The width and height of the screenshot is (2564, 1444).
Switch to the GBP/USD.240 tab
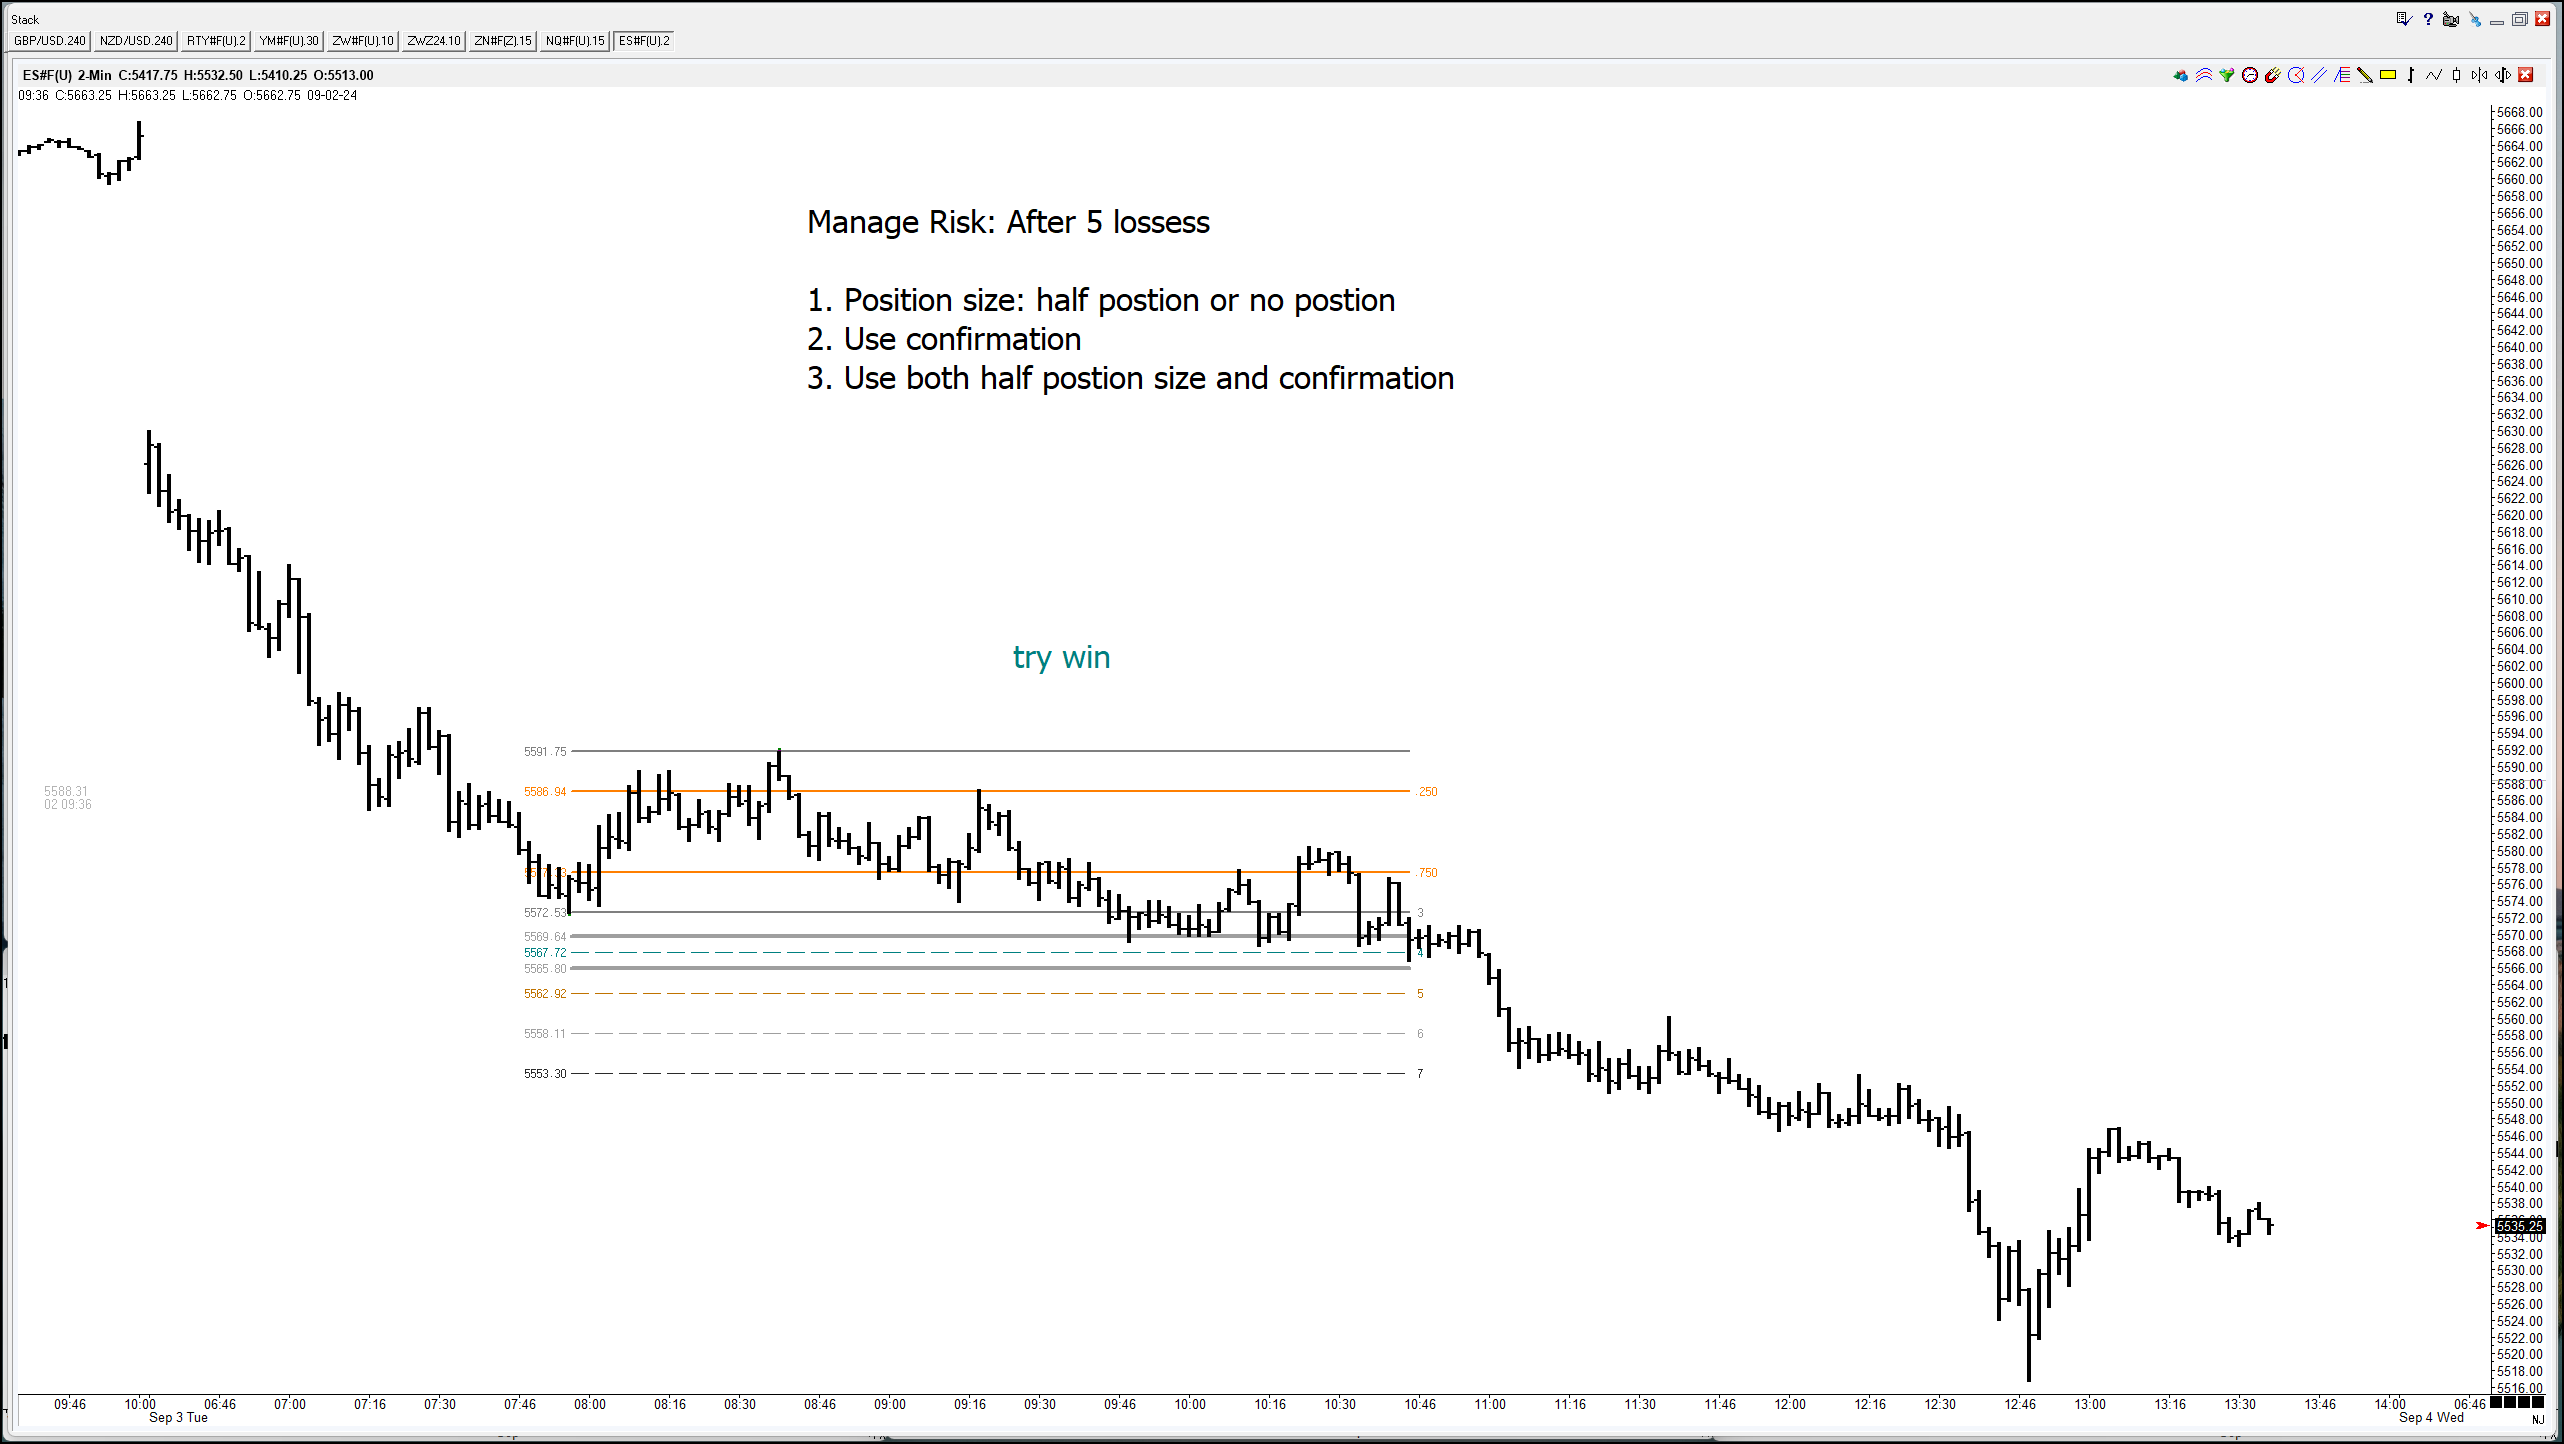50,41
